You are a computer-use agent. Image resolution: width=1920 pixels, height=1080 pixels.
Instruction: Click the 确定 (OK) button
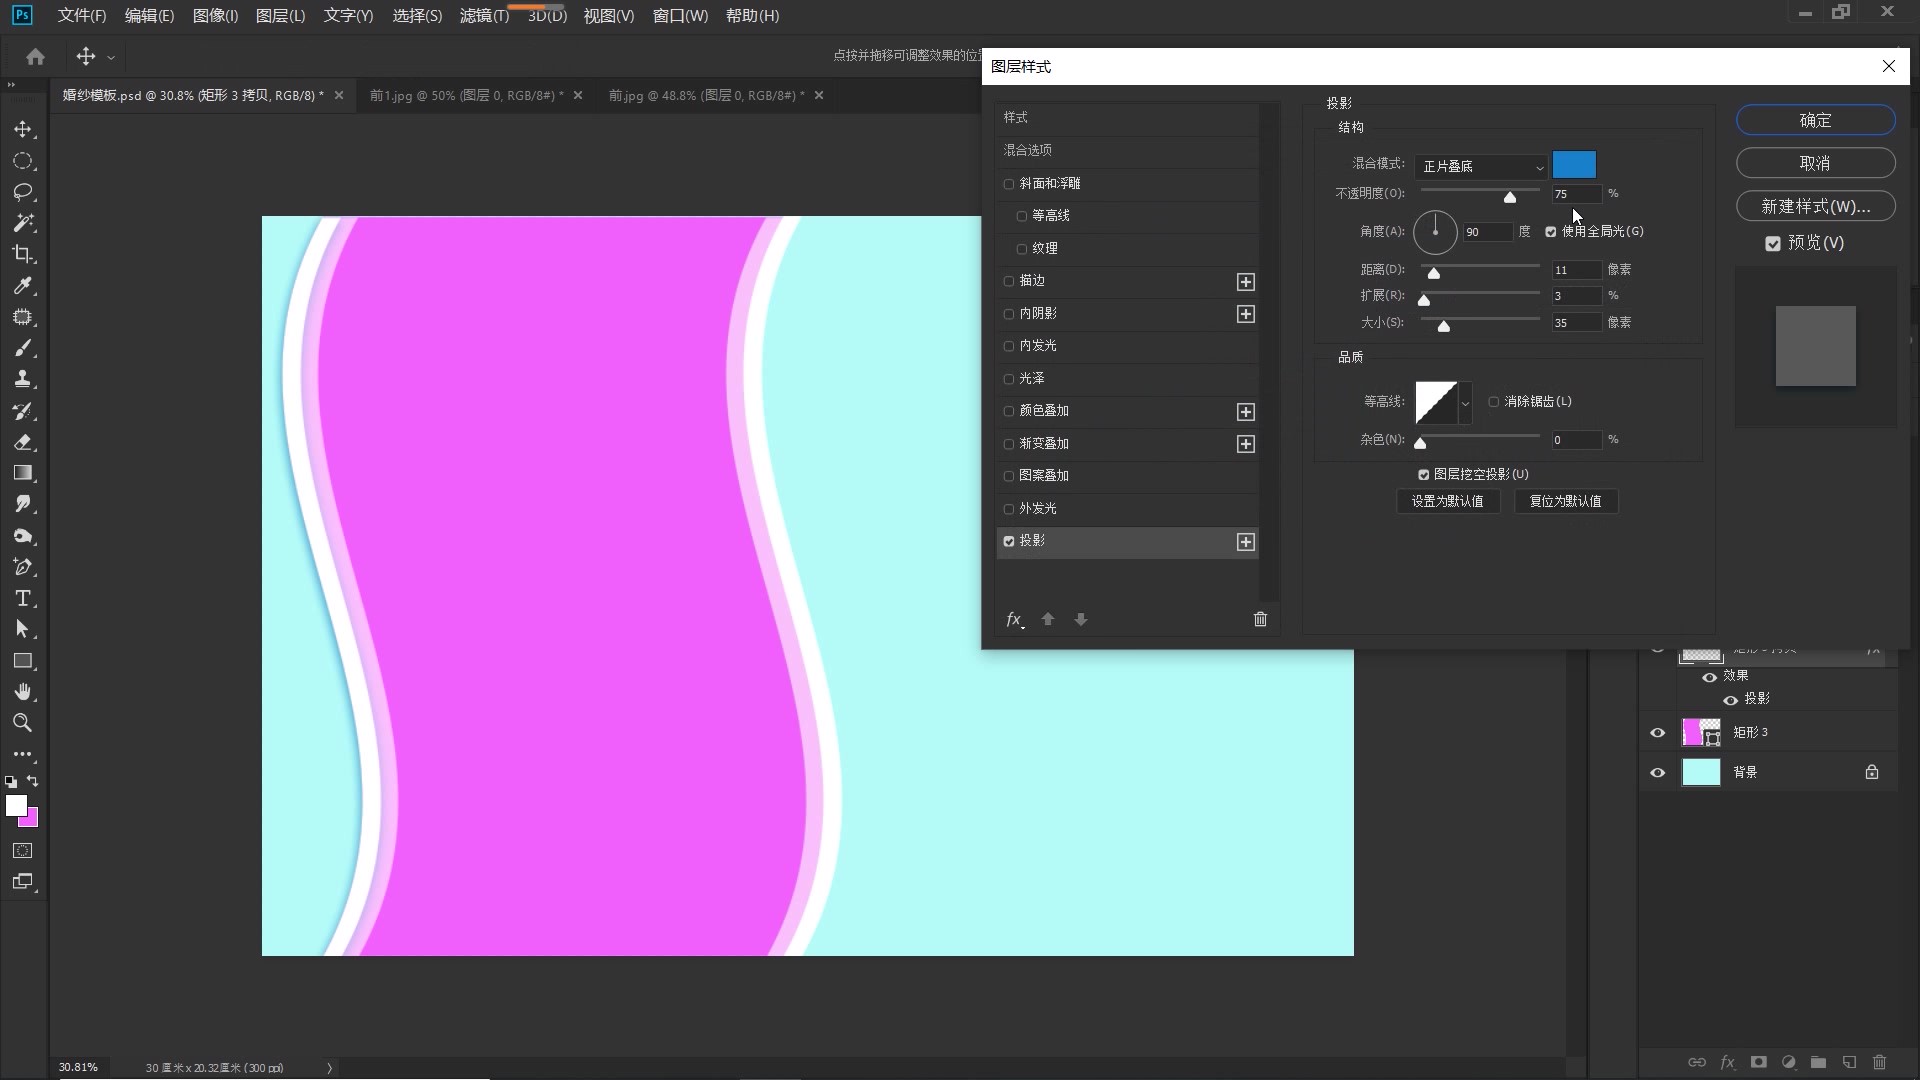(x=1815, y=120)
